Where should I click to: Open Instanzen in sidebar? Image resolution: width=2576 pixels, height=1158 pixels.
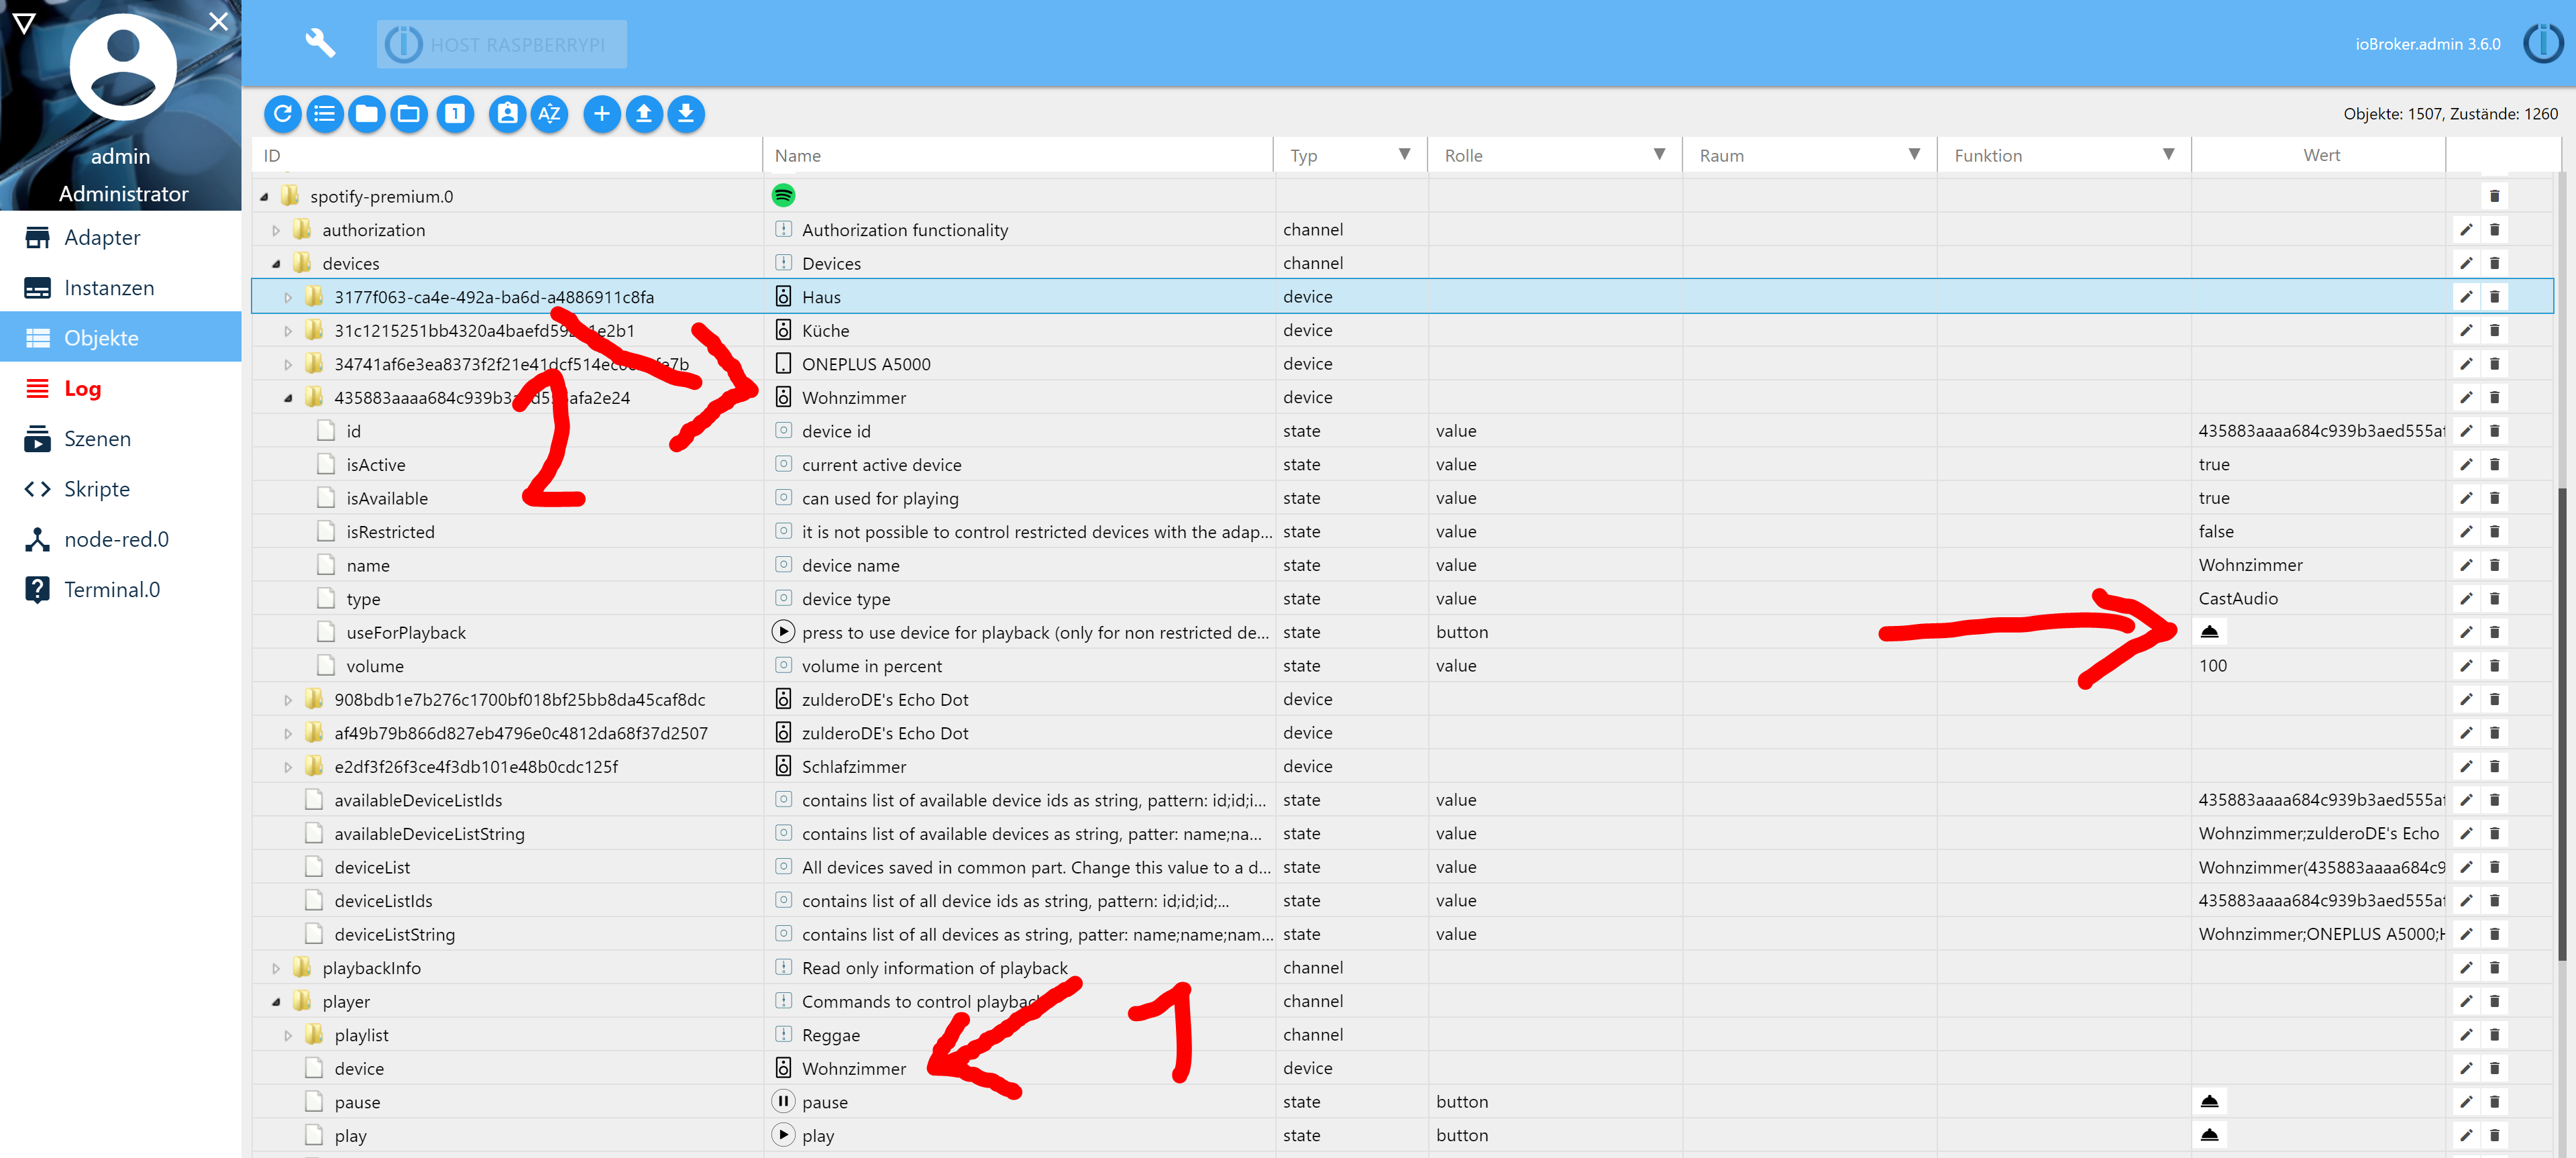coord(109,288)
